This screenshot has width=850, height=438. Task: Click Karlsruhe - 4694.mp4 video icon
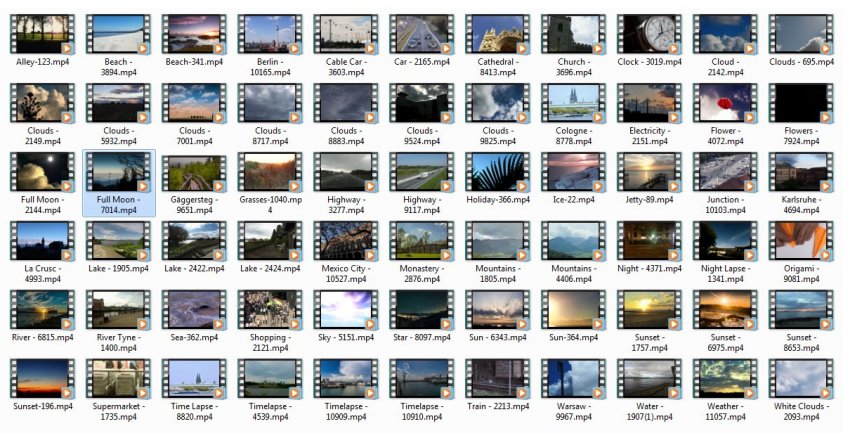801,172
